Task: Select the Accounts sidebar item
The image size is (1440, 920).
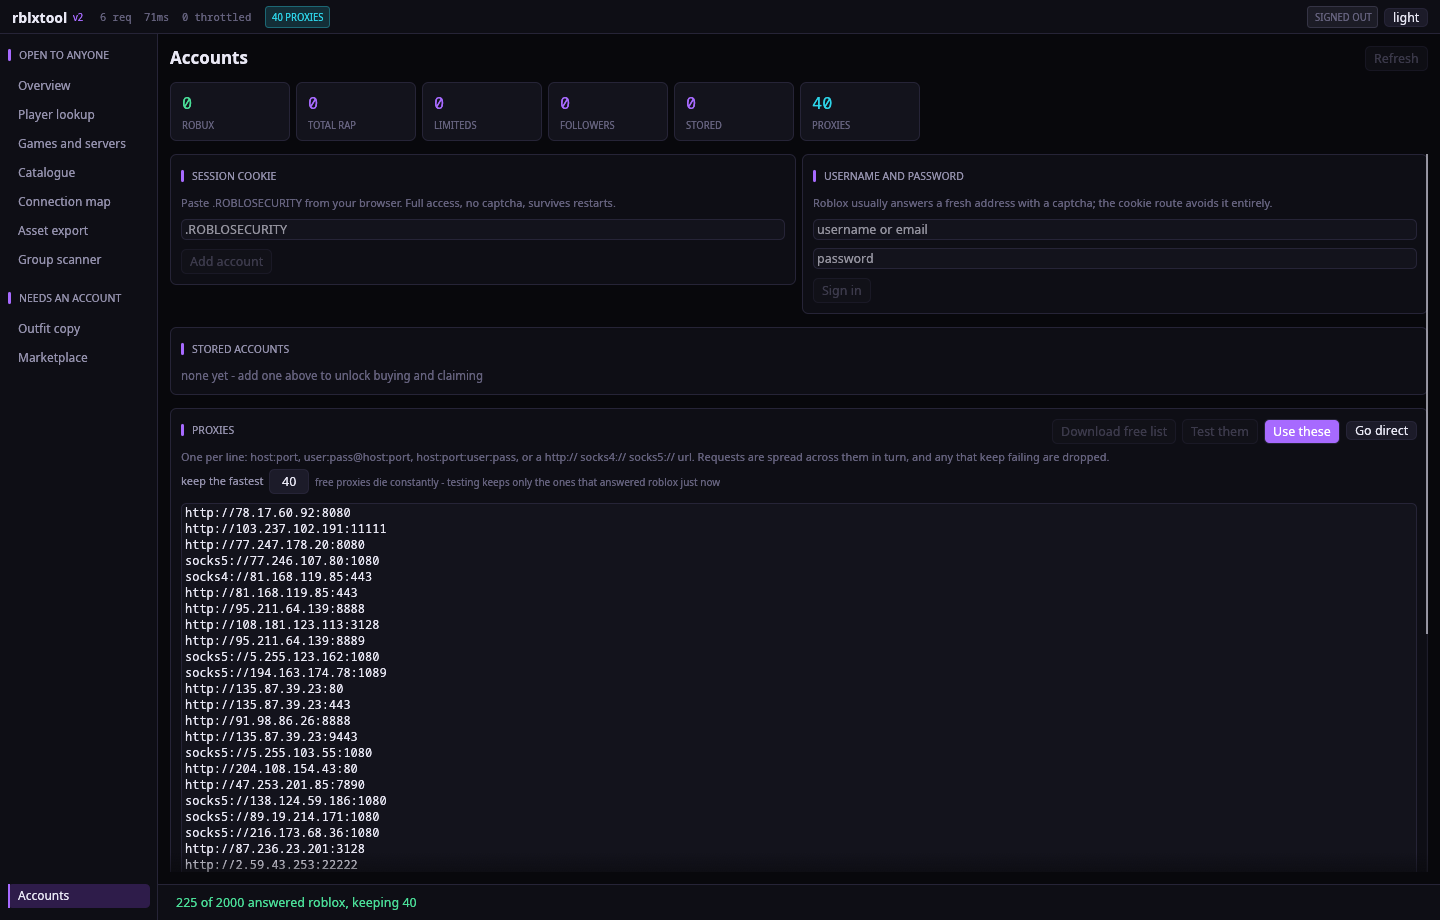Action: coord(78,896)
